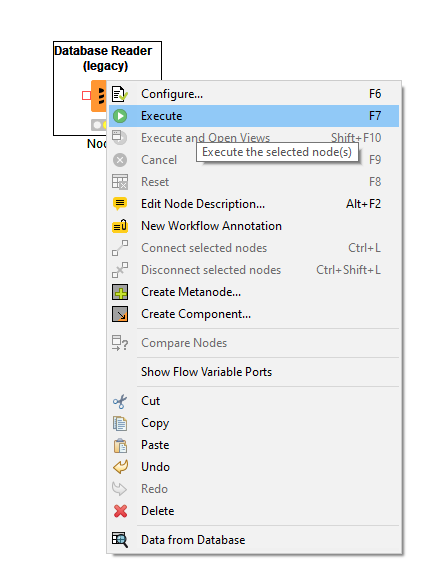Choose Execute and Open Views entry
The image size is (422, 571).
tap(254, 138)
